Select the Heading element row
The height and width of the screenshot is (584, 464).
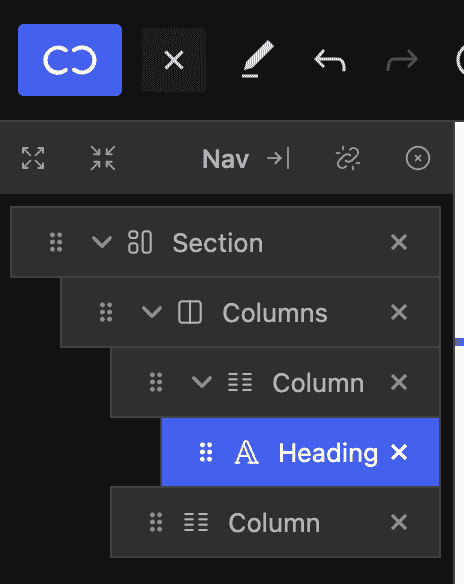301,452
